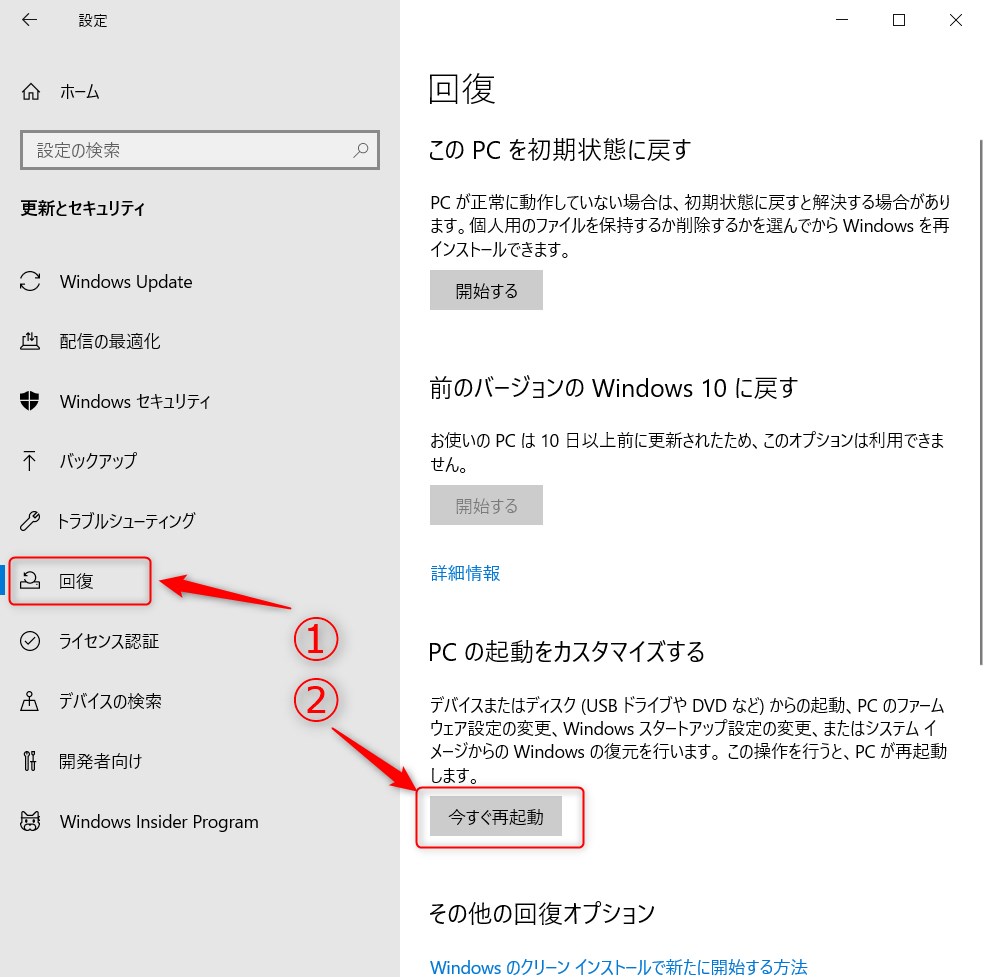Screen dimensions: 985x977
Task: Click inside the 設定の検索 search field
Action: point(180,149)
